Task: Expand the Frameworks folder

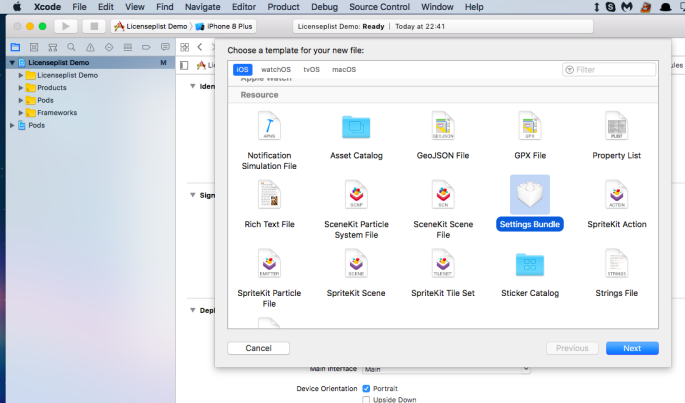Action: coord(21,113)
